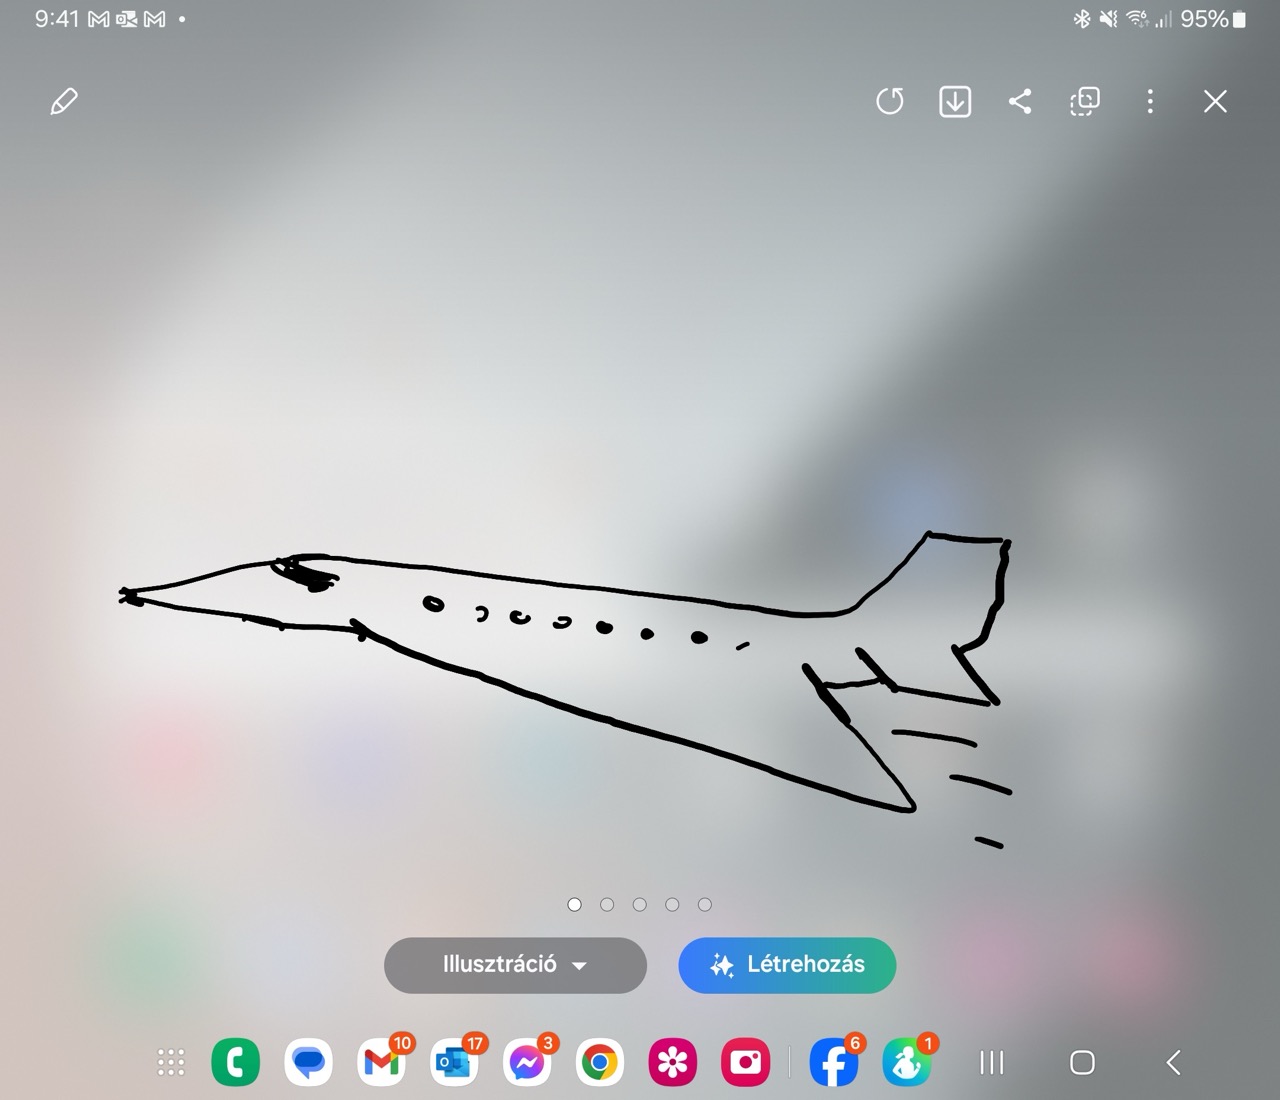Image resolution: width=1280 pixels, height=1100 pixels.
Task: Tap the recent apps navigation button
Action: [x=991, y=1063]
